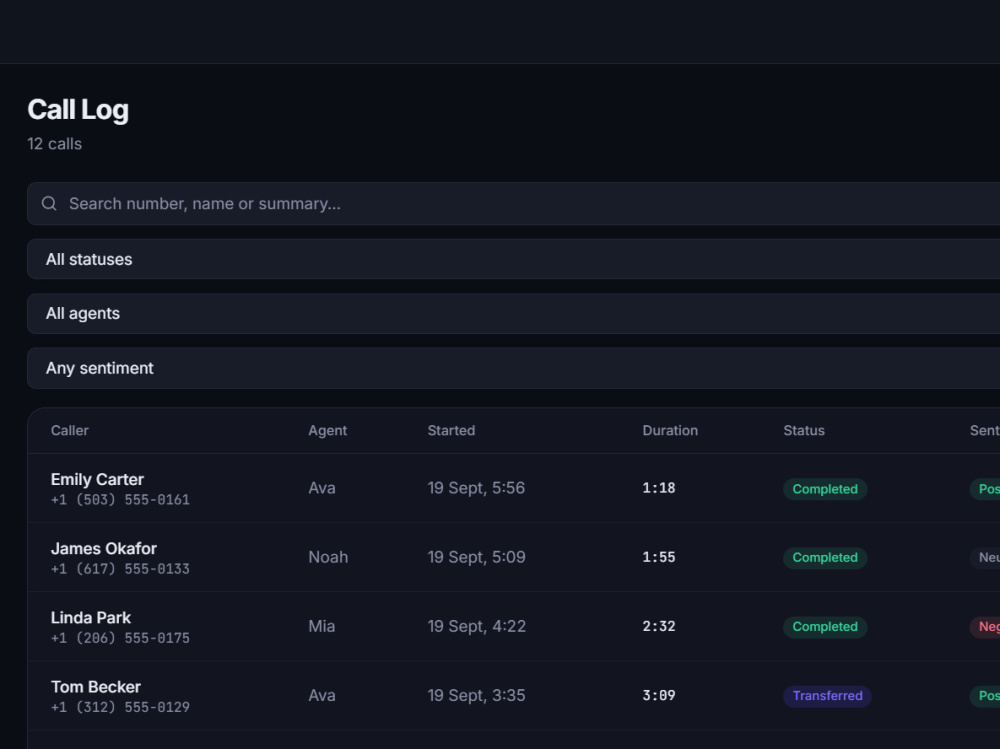Screen dimensions: 1000x749
Task: Open the Any sentiment filter dropdown
Action: click(x=513, y=368)
